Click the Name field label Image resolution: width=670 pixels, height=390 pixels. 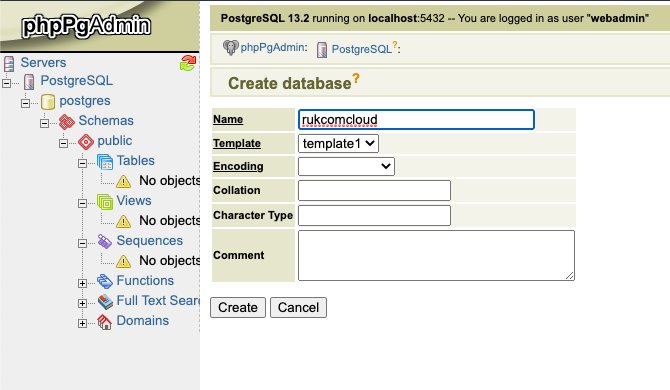pyautogui.click(x=228, y=119)
